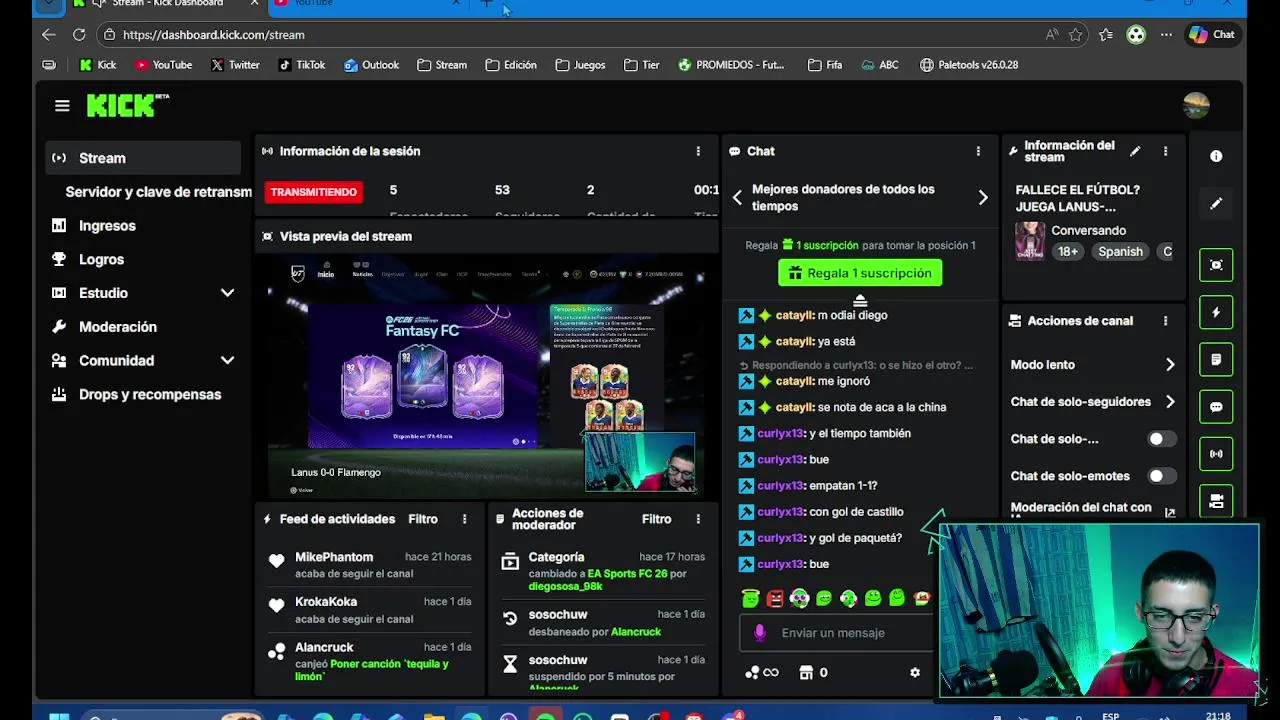This screenshot has width=1280, height=720.
Task: Open EA Sports FC 26 category link
Action: point(627,574)
